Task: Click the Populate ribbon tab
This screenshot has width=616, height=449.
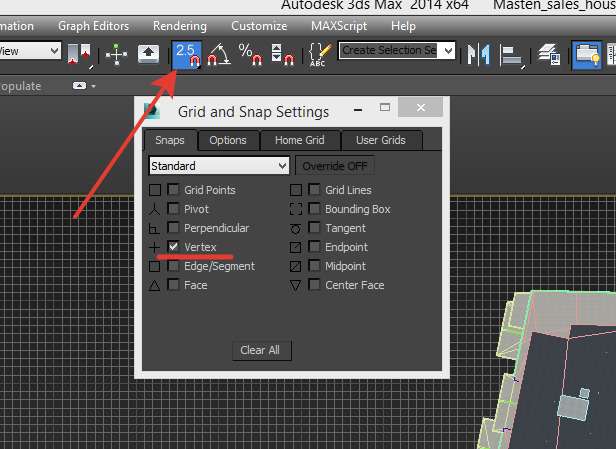Action: pos(20,86)
